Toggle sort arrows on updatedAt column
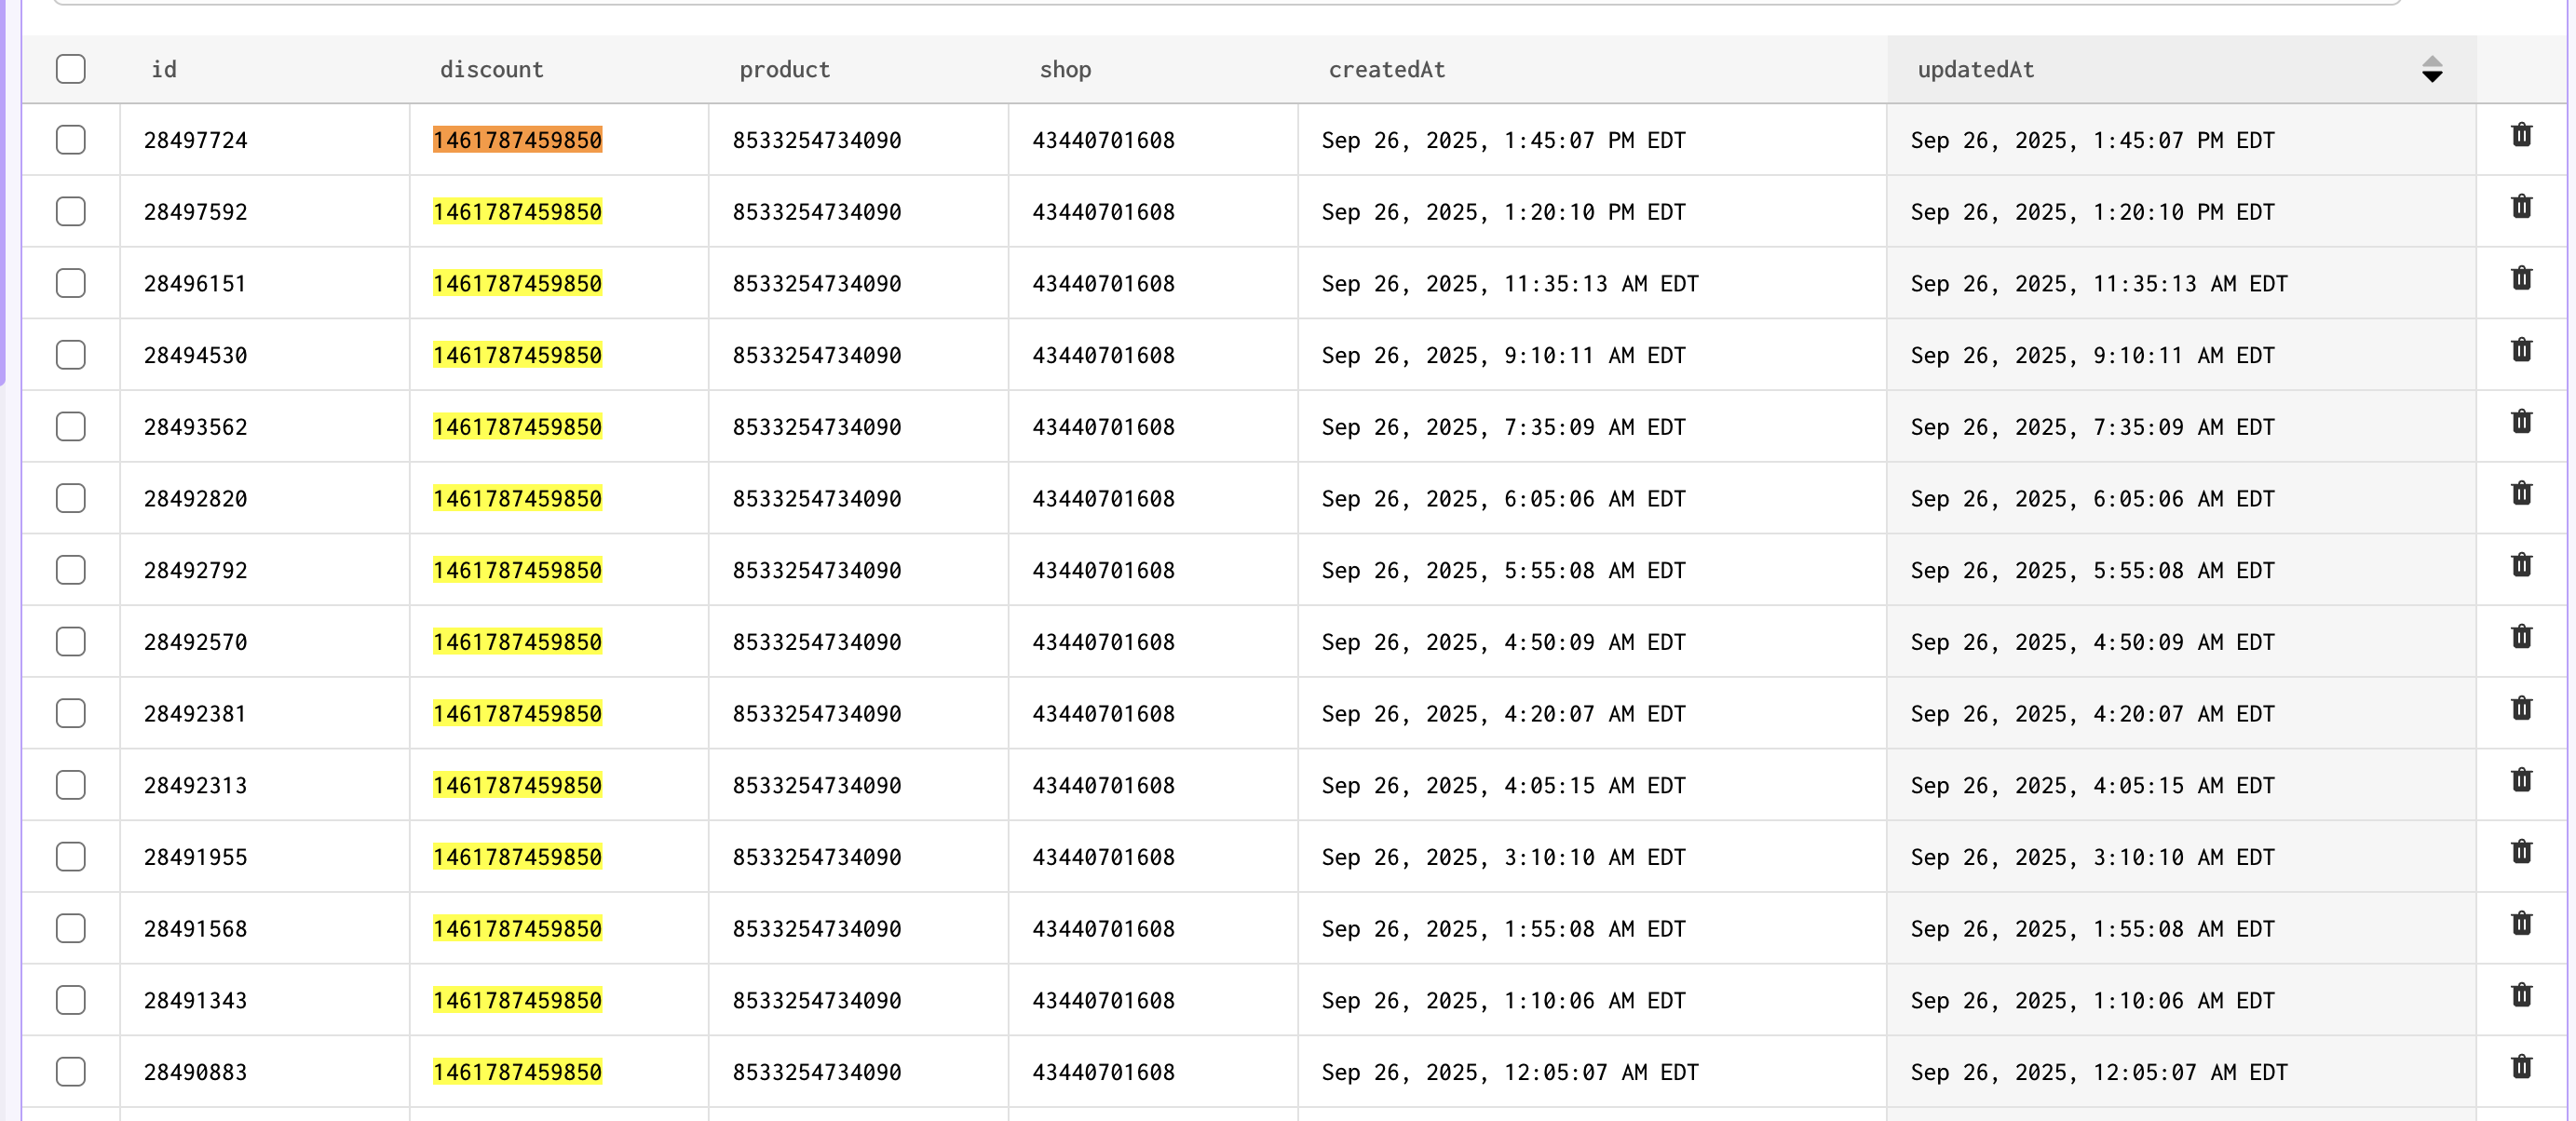The image size is (2576, 1121). click(2432, 69)
